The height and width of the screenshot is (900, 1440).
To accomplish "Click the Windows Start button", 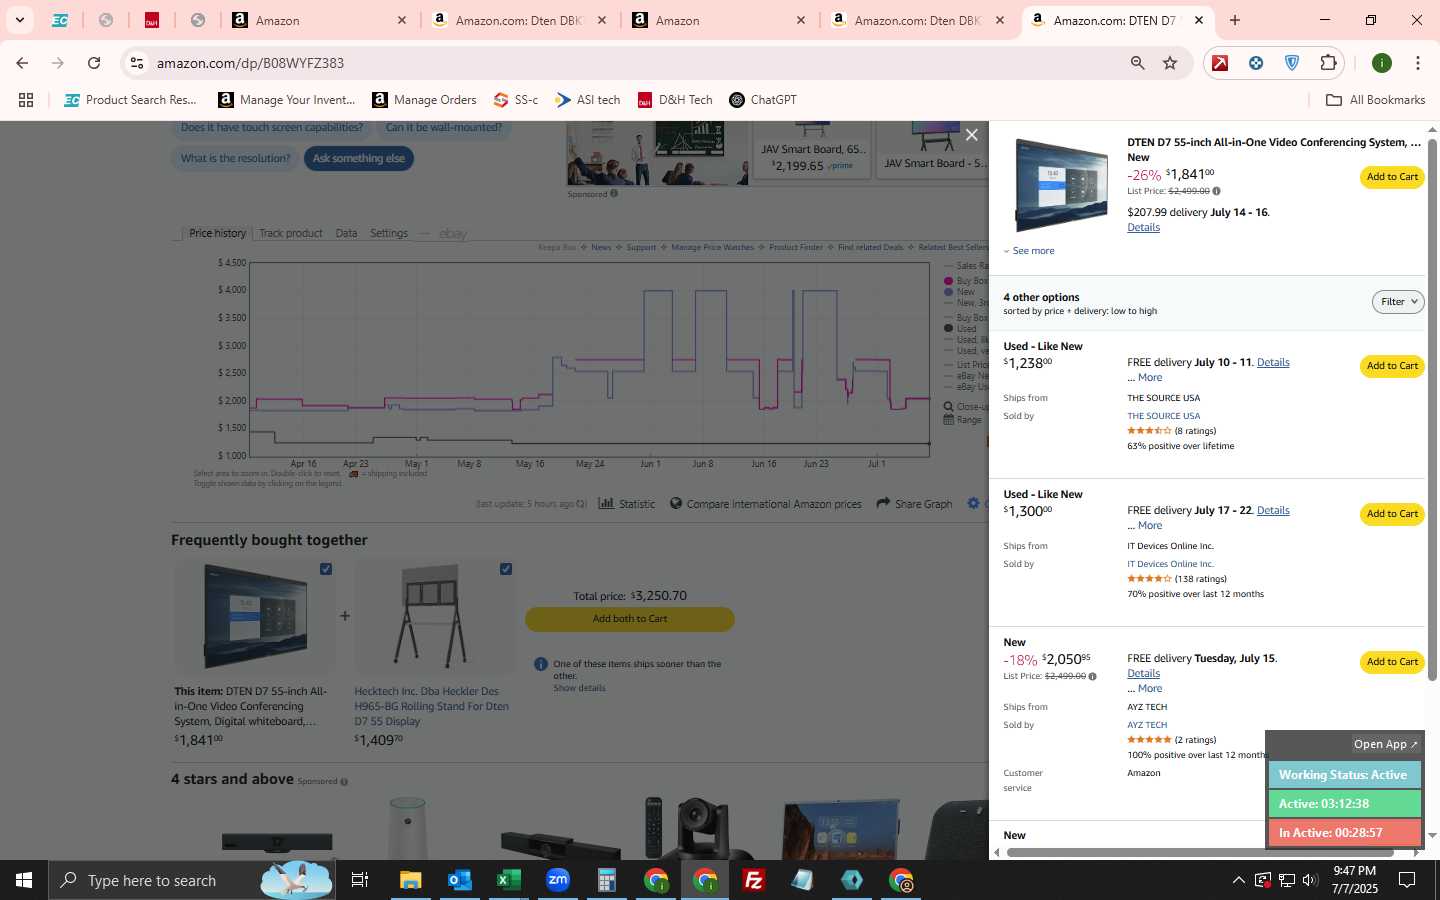I will [x=24, y=880].
